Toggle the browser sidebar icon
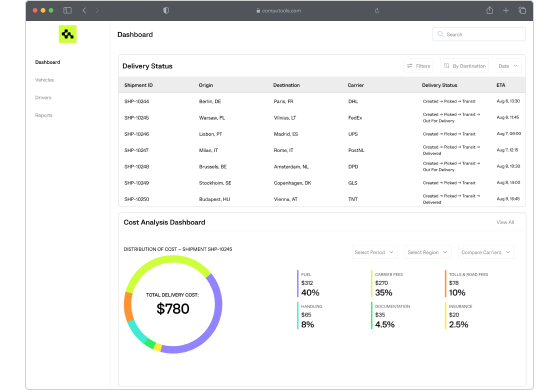Image resolution: width=560 pixels, height=390 pixels. (67, 10)
